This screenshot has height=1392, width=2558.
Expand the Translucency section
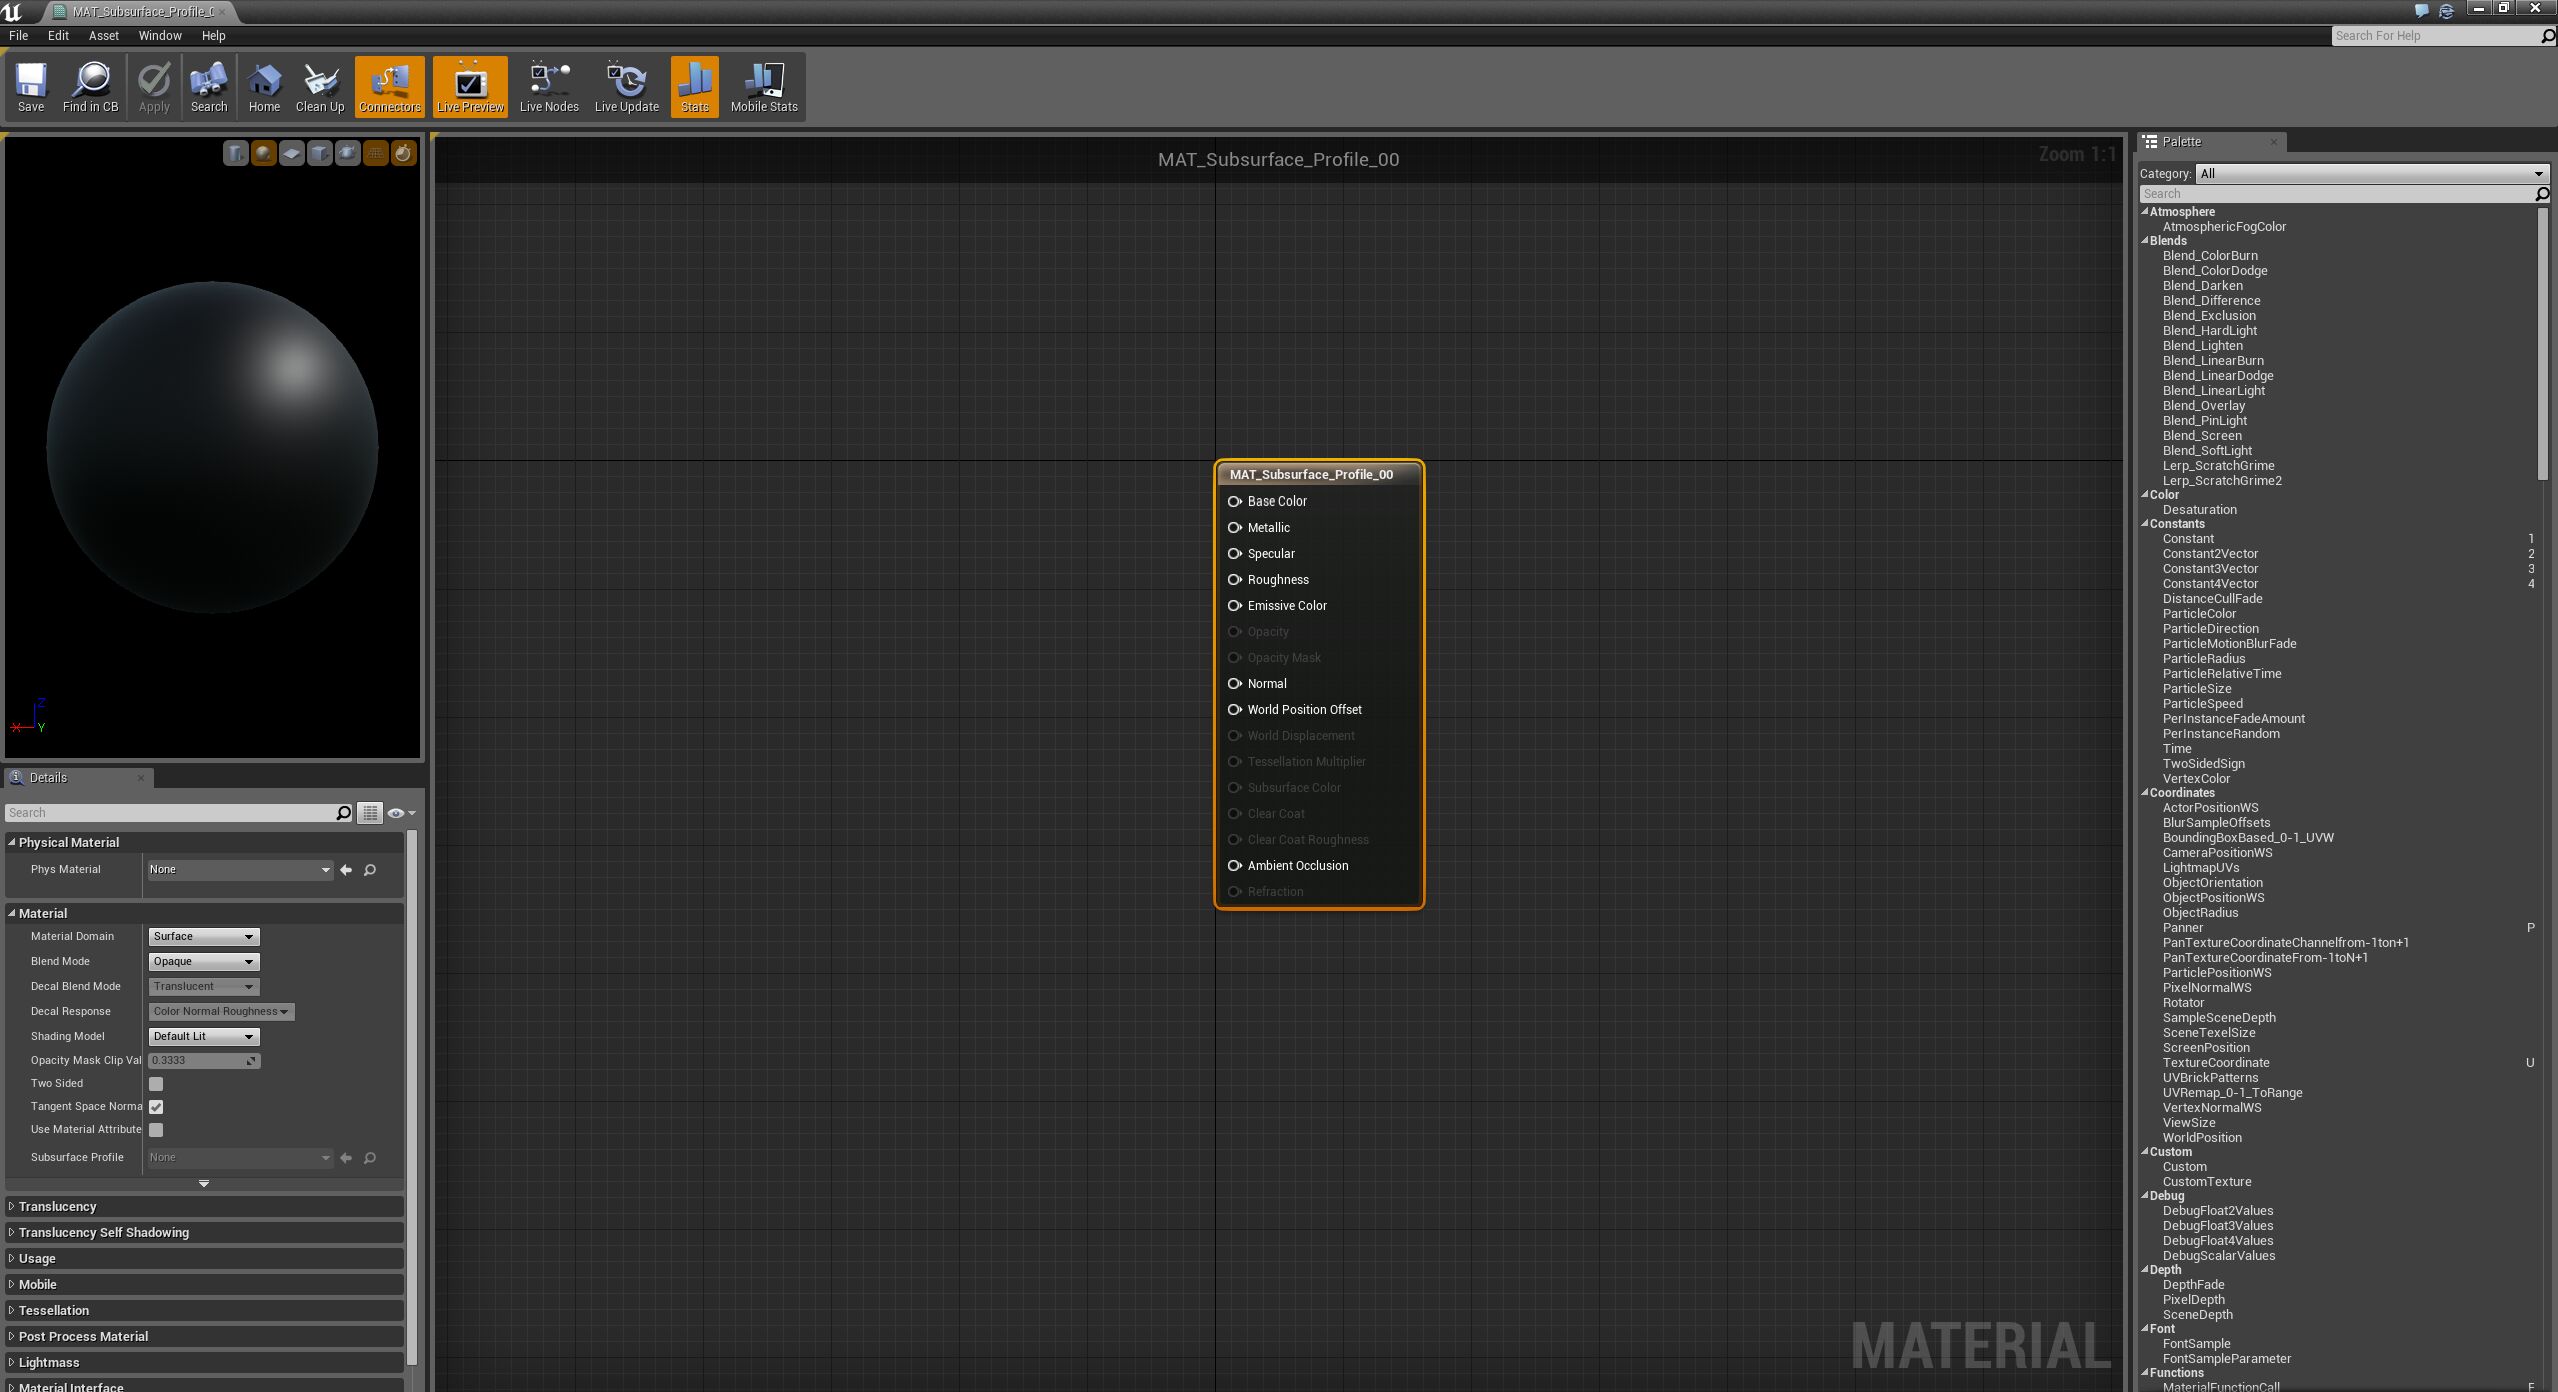57,1207
